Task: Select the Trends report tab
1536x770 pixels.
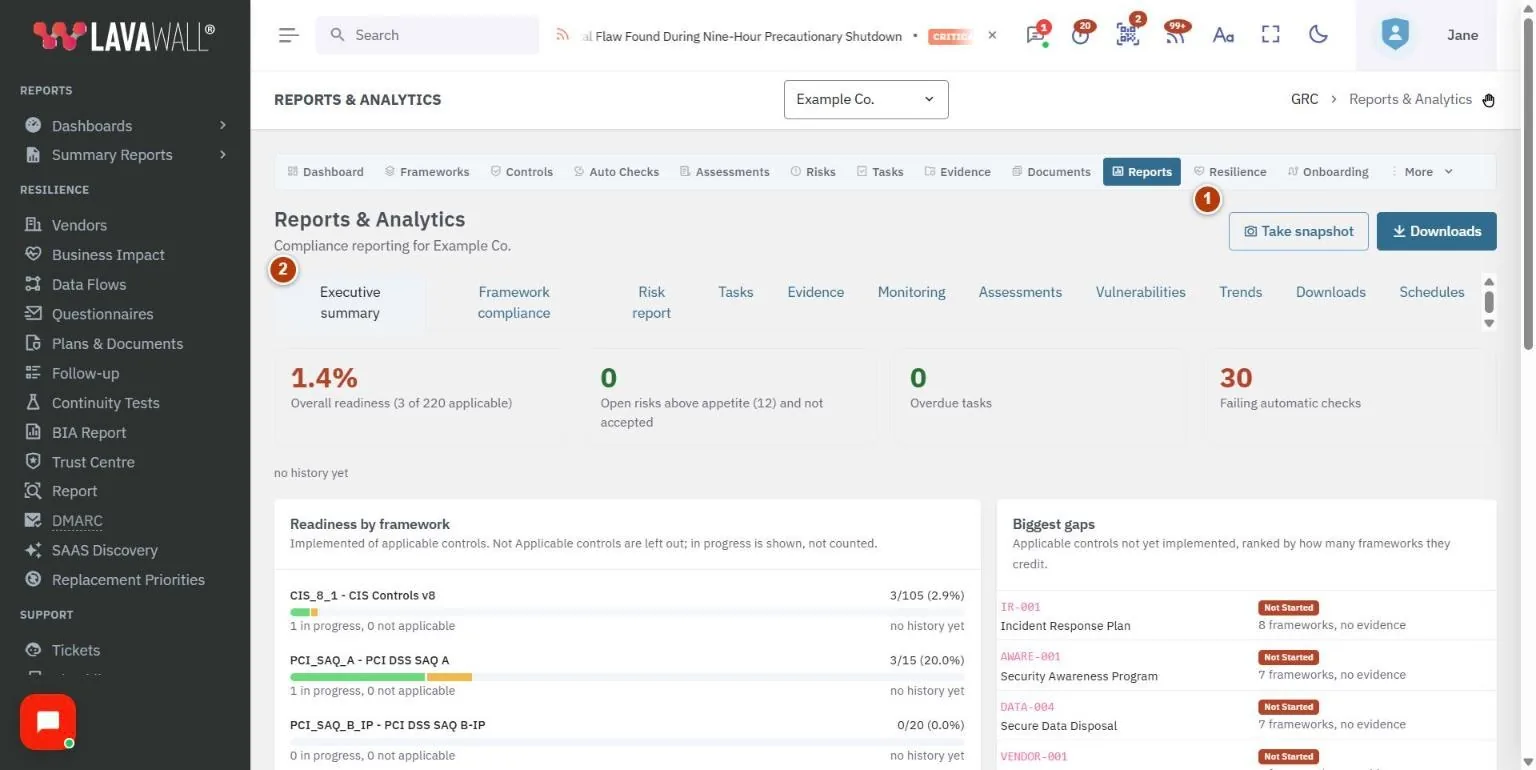Action: [x=1240, y=292]
